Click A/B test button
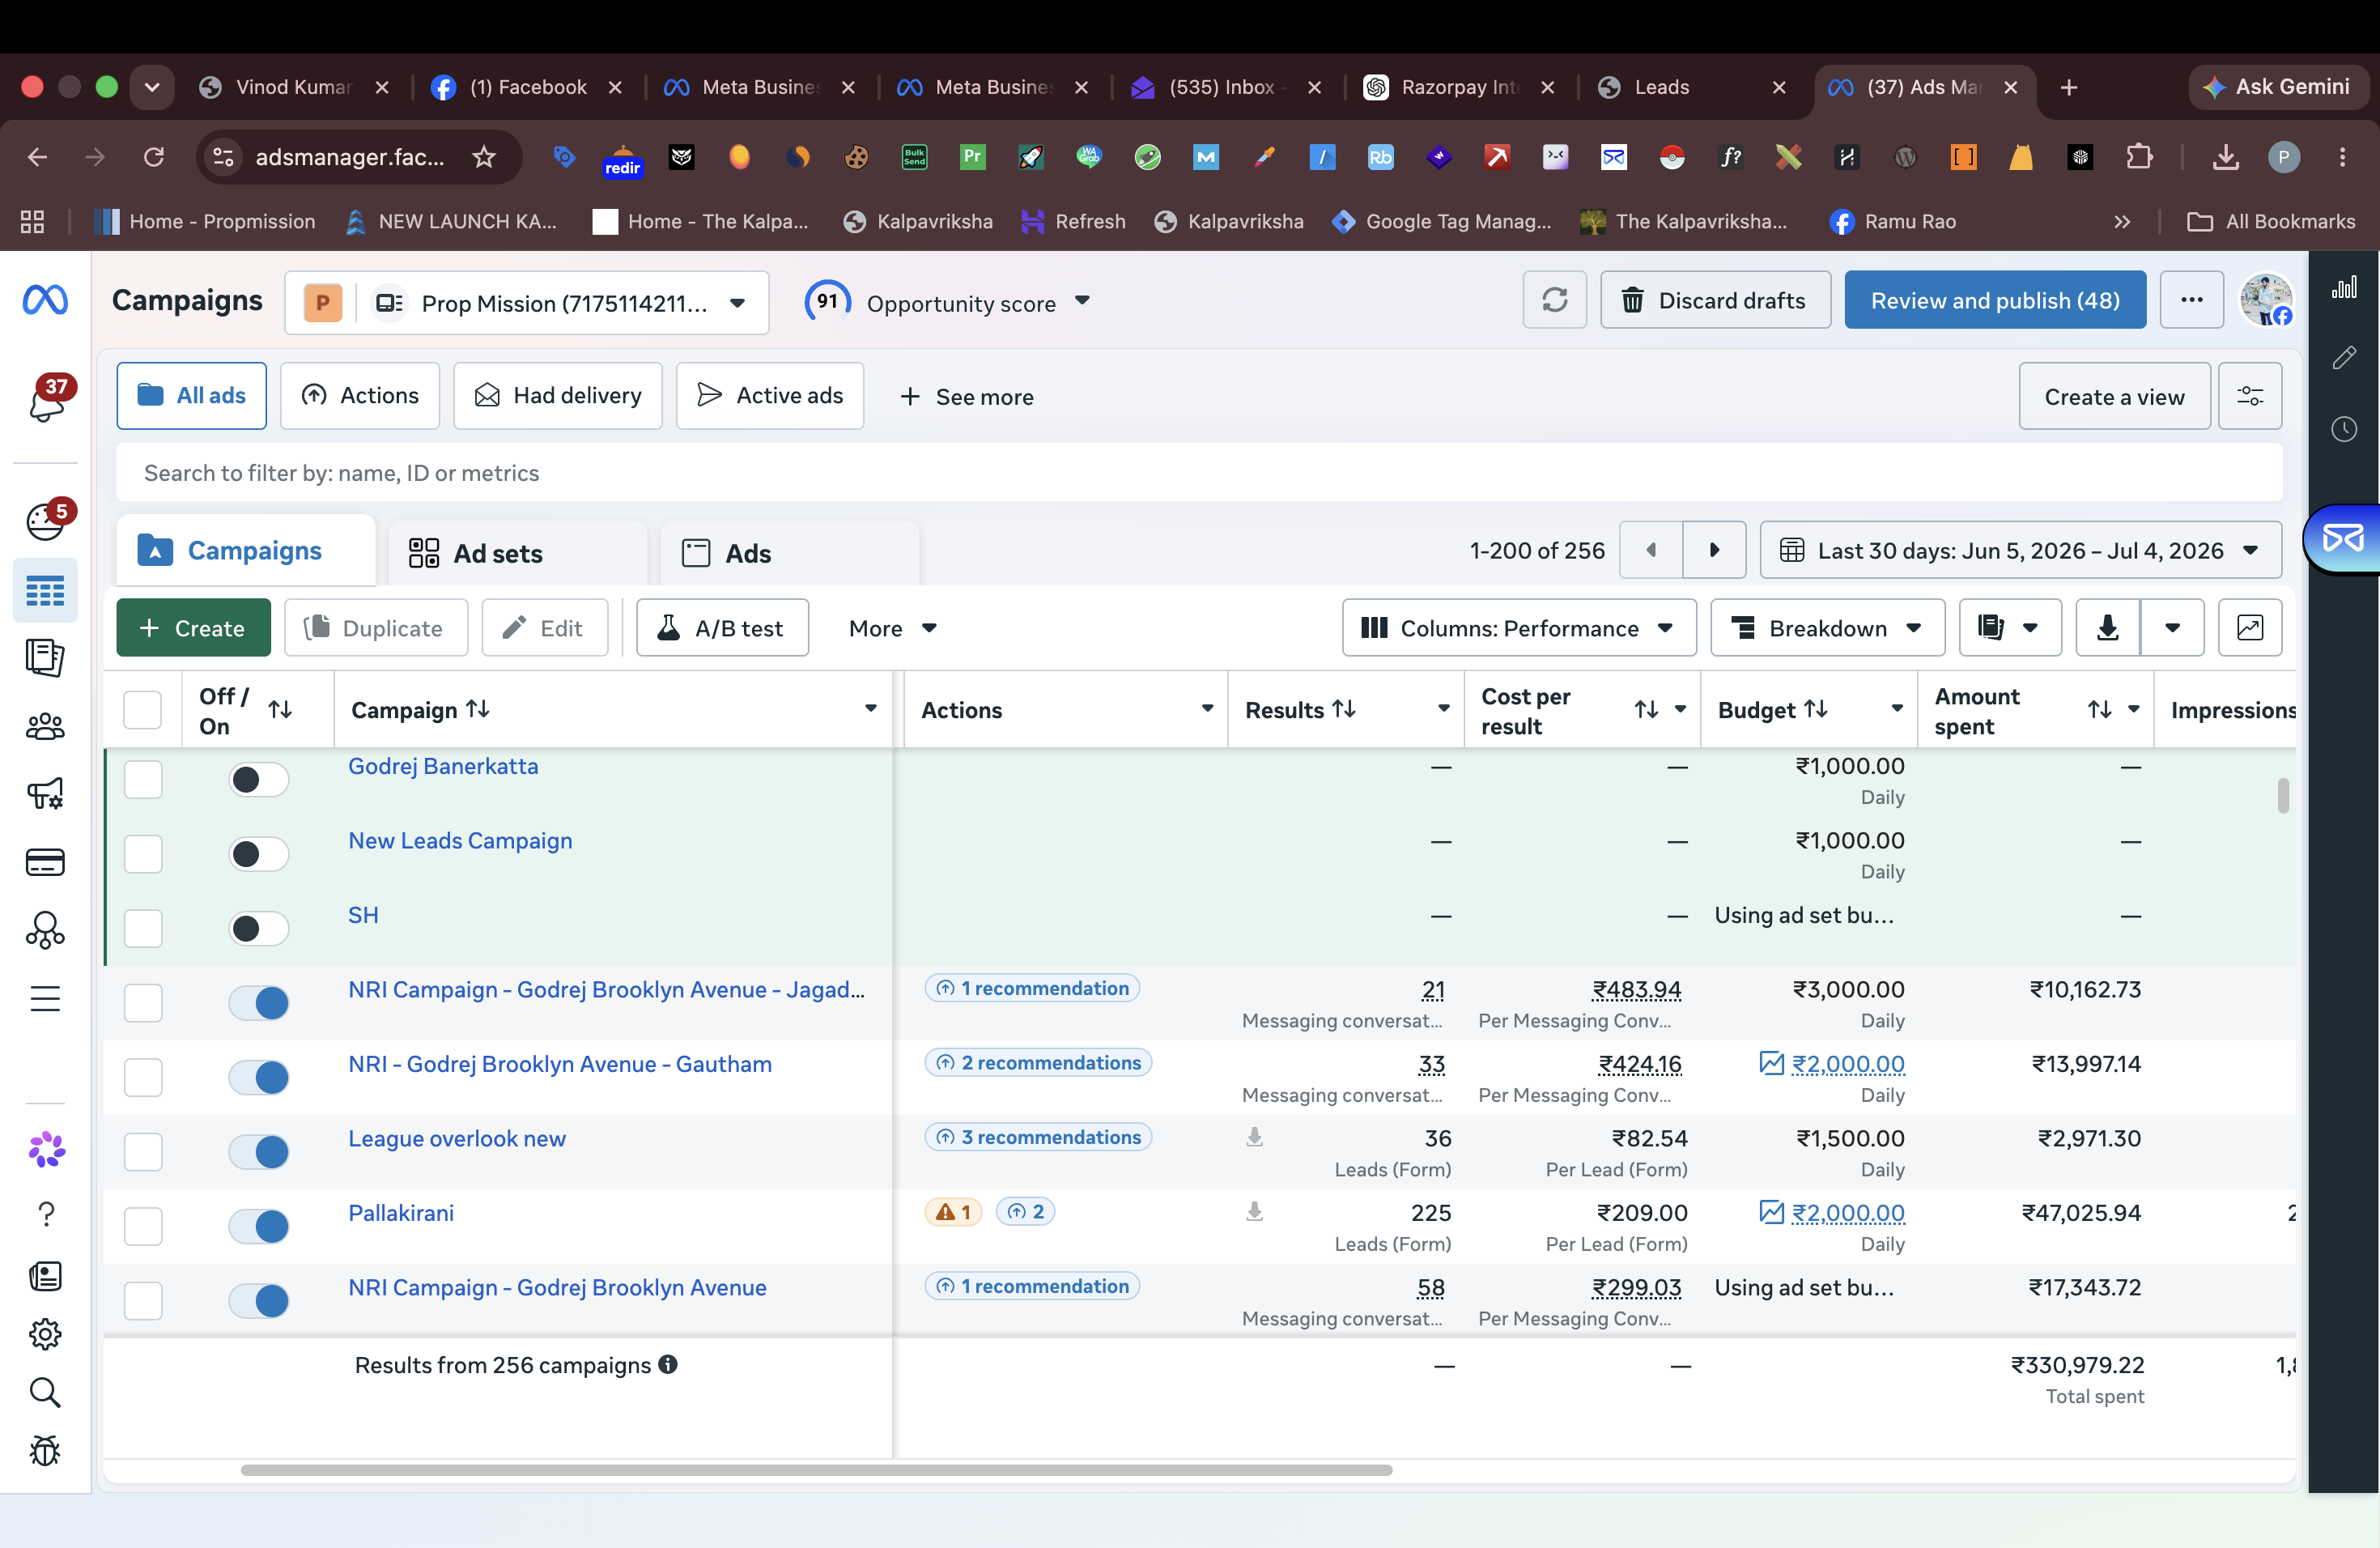The height and width of the screenshot is (1548, 2380). pos(722,628)
